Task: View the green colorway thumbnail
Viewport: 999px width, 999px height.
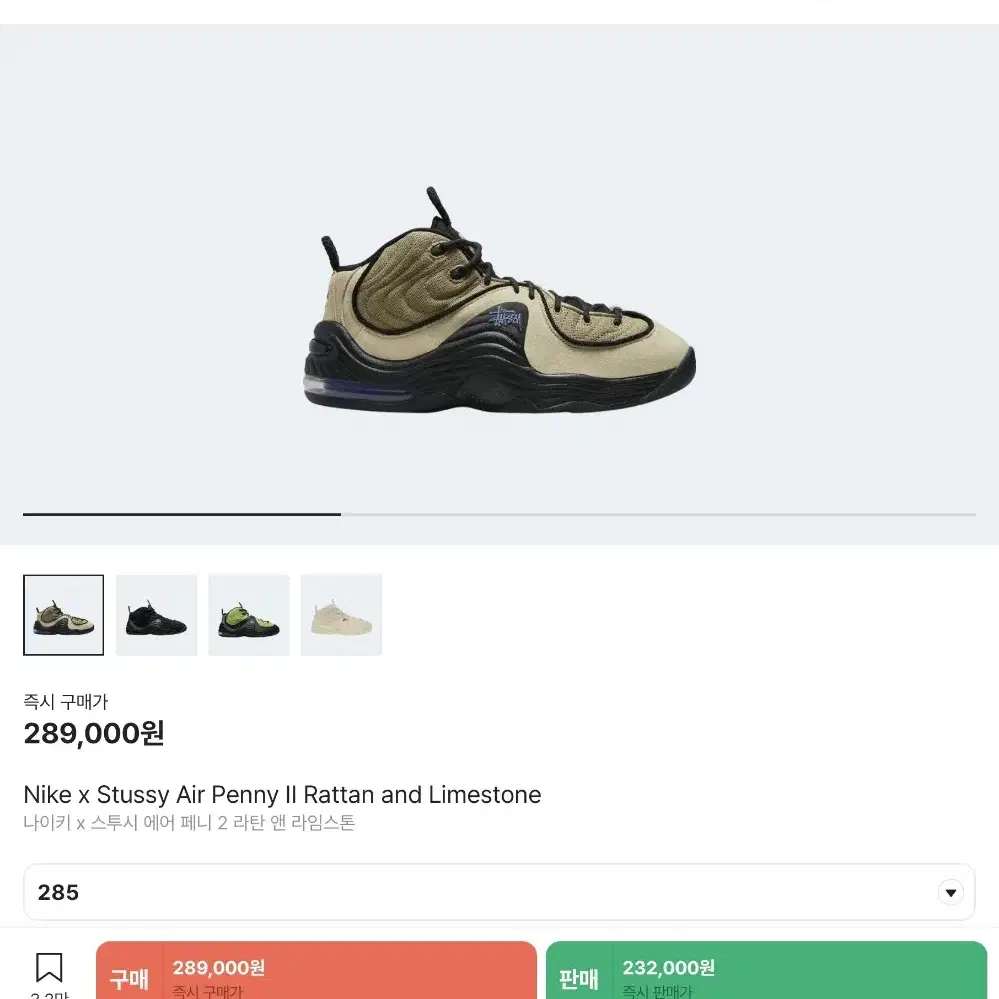Action: (x=248, y=615)
